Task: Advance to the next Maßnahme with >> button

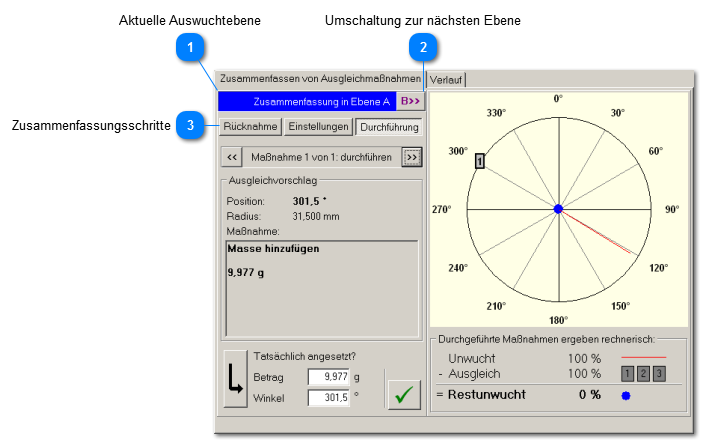Action: click(x=411, y=157)
